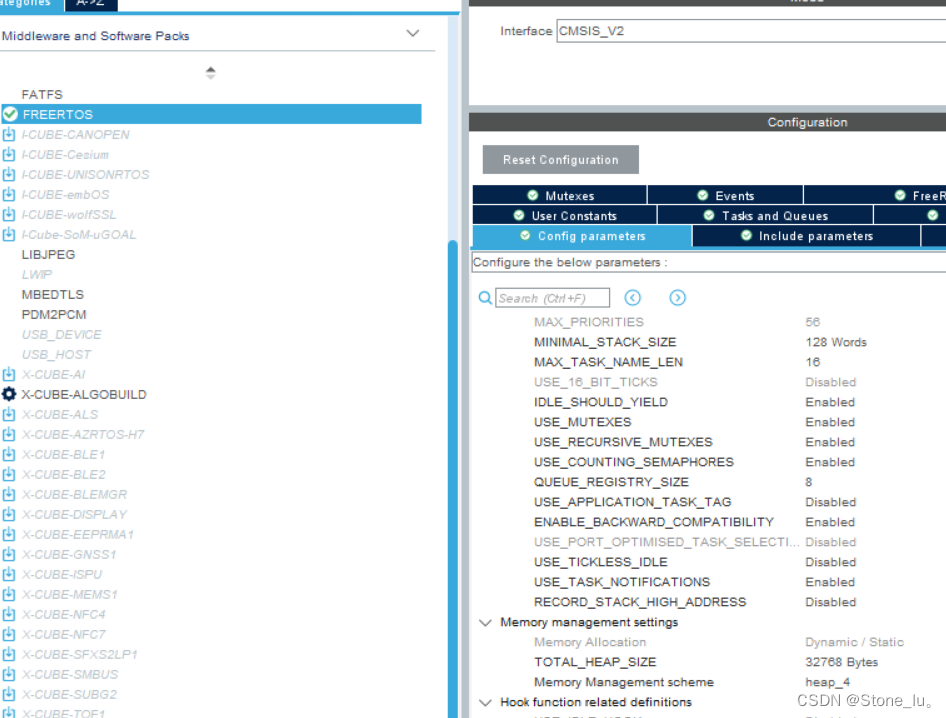The width and height of the screenshot is (946, 718).
Task: Collapse Middleware and Software Packs category
Action: (413, 33)
